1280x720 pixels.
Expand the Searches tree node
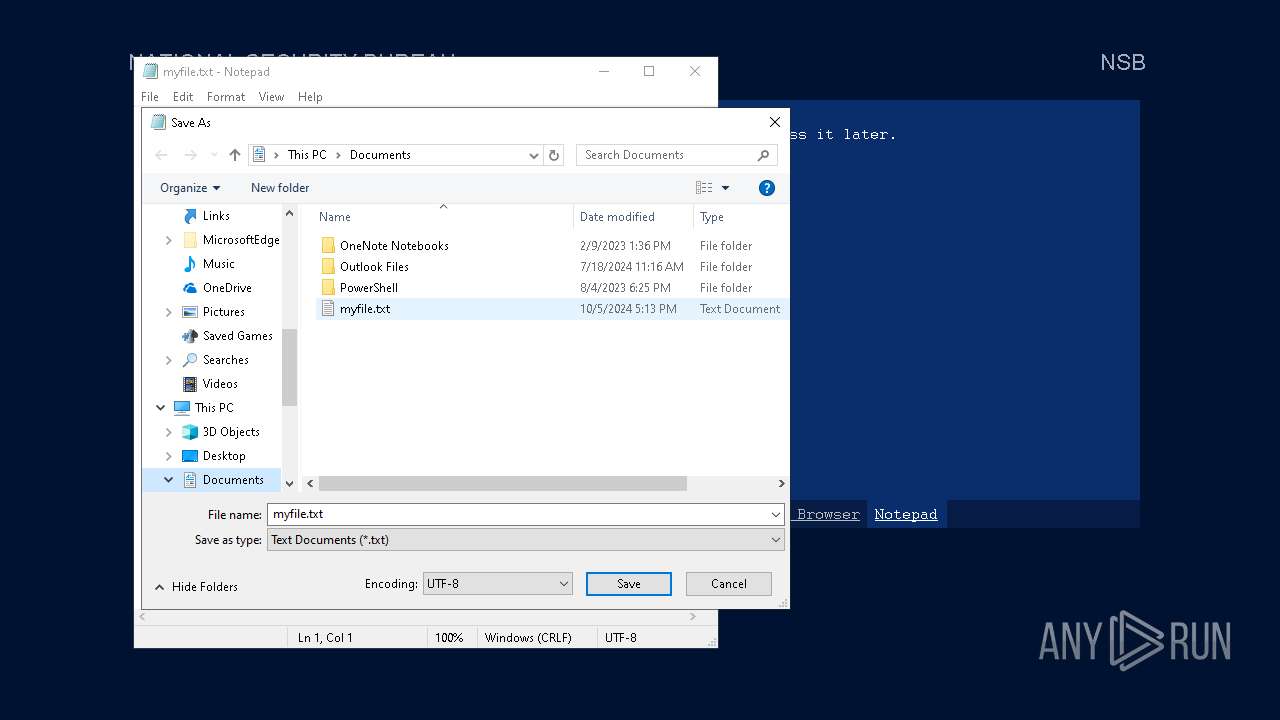tap(168, 360)
